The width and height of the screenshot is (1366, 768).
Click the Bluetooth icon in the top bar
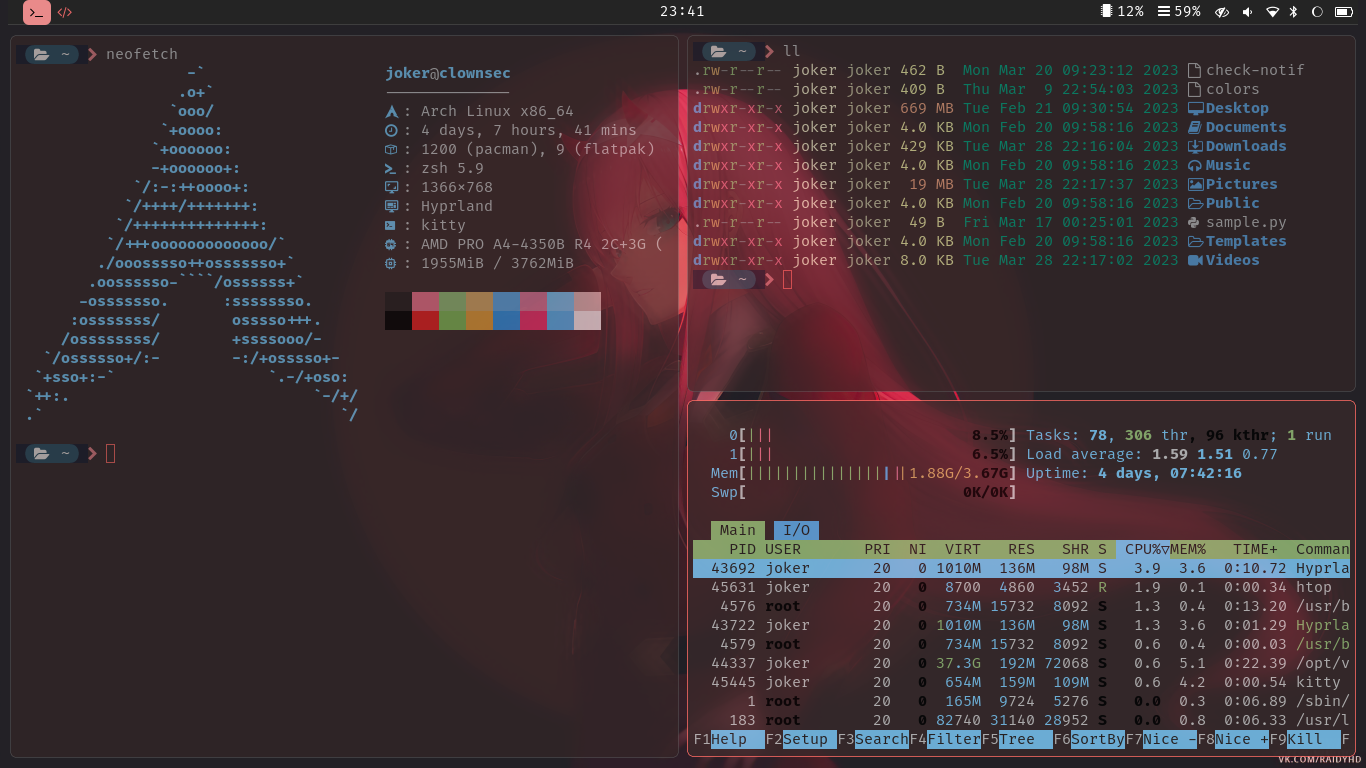click(1293, 12)
